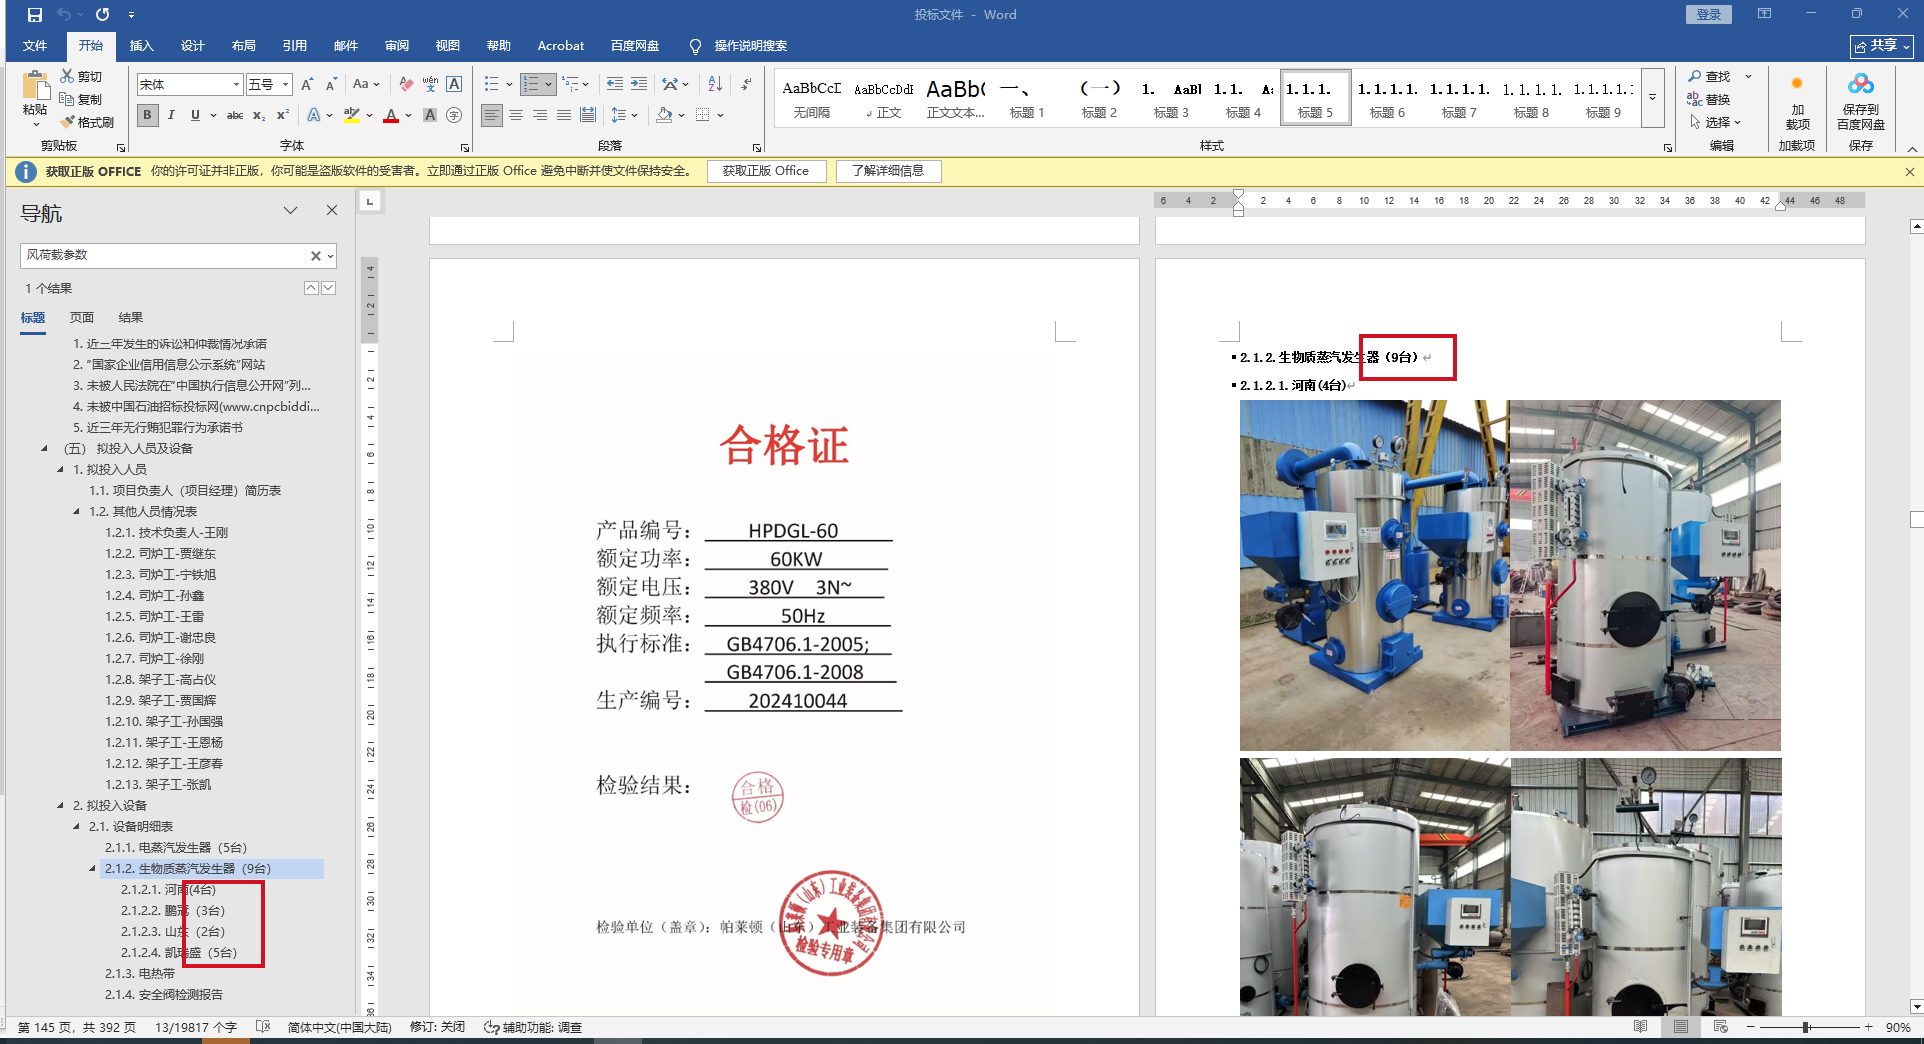Collapse the 2.1.2. 生物质蒸汽发生器 tree node
The width and height of the screenshot is (1924, 1044).
pos(93,868)
